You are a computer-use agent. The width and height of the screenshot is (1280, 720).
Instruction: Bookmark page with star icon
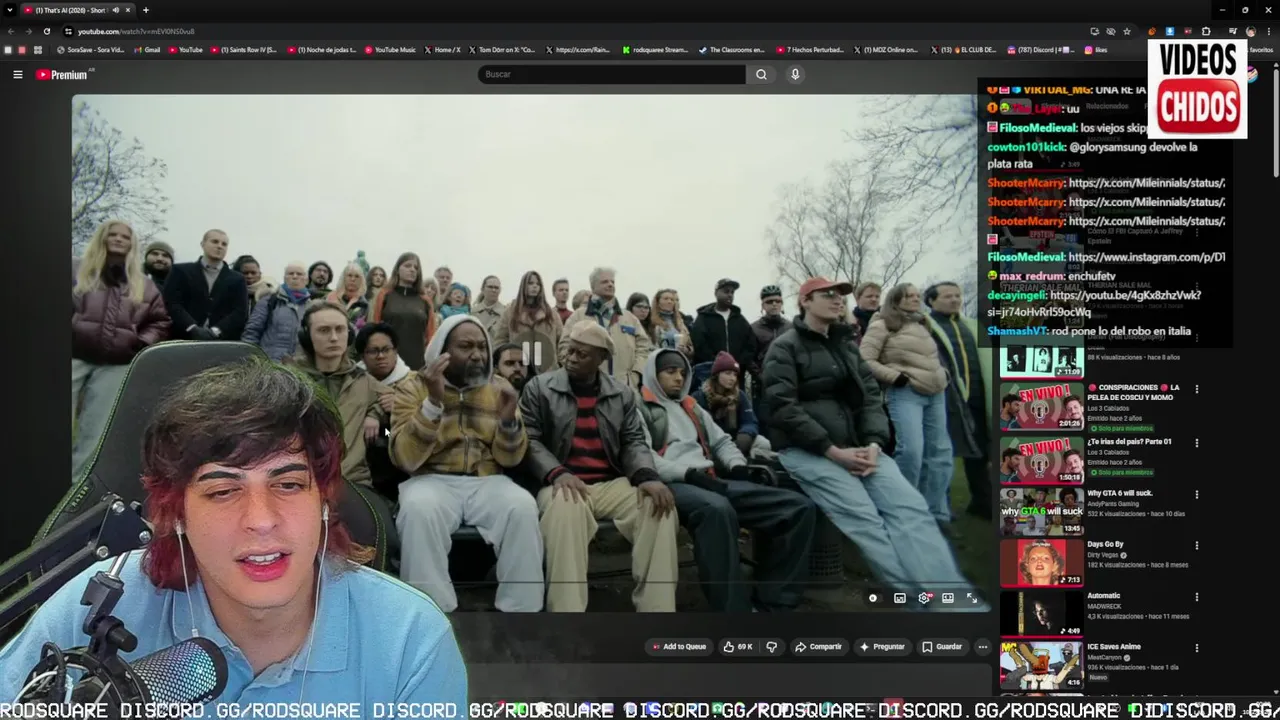[1127, 31]
